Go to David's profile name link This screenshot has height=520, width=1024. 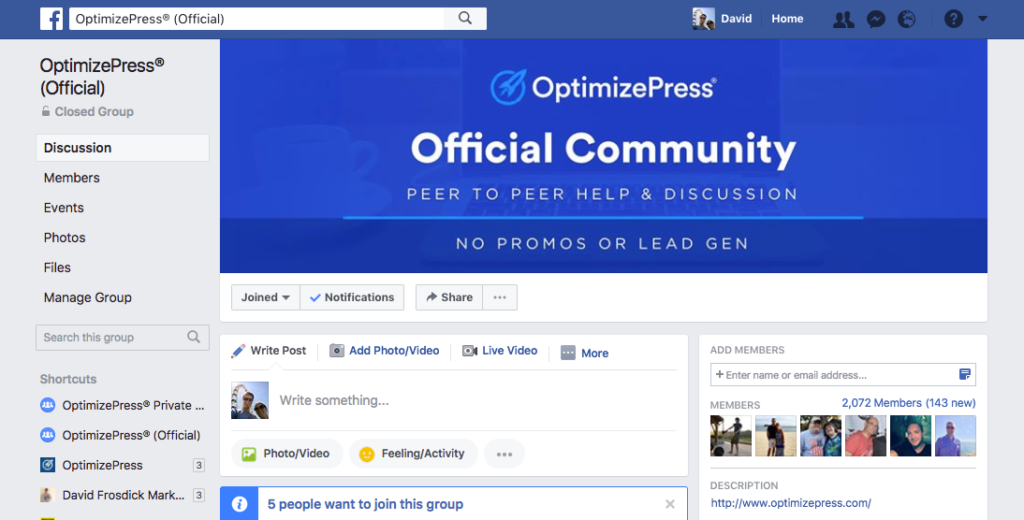click(736, 19)
